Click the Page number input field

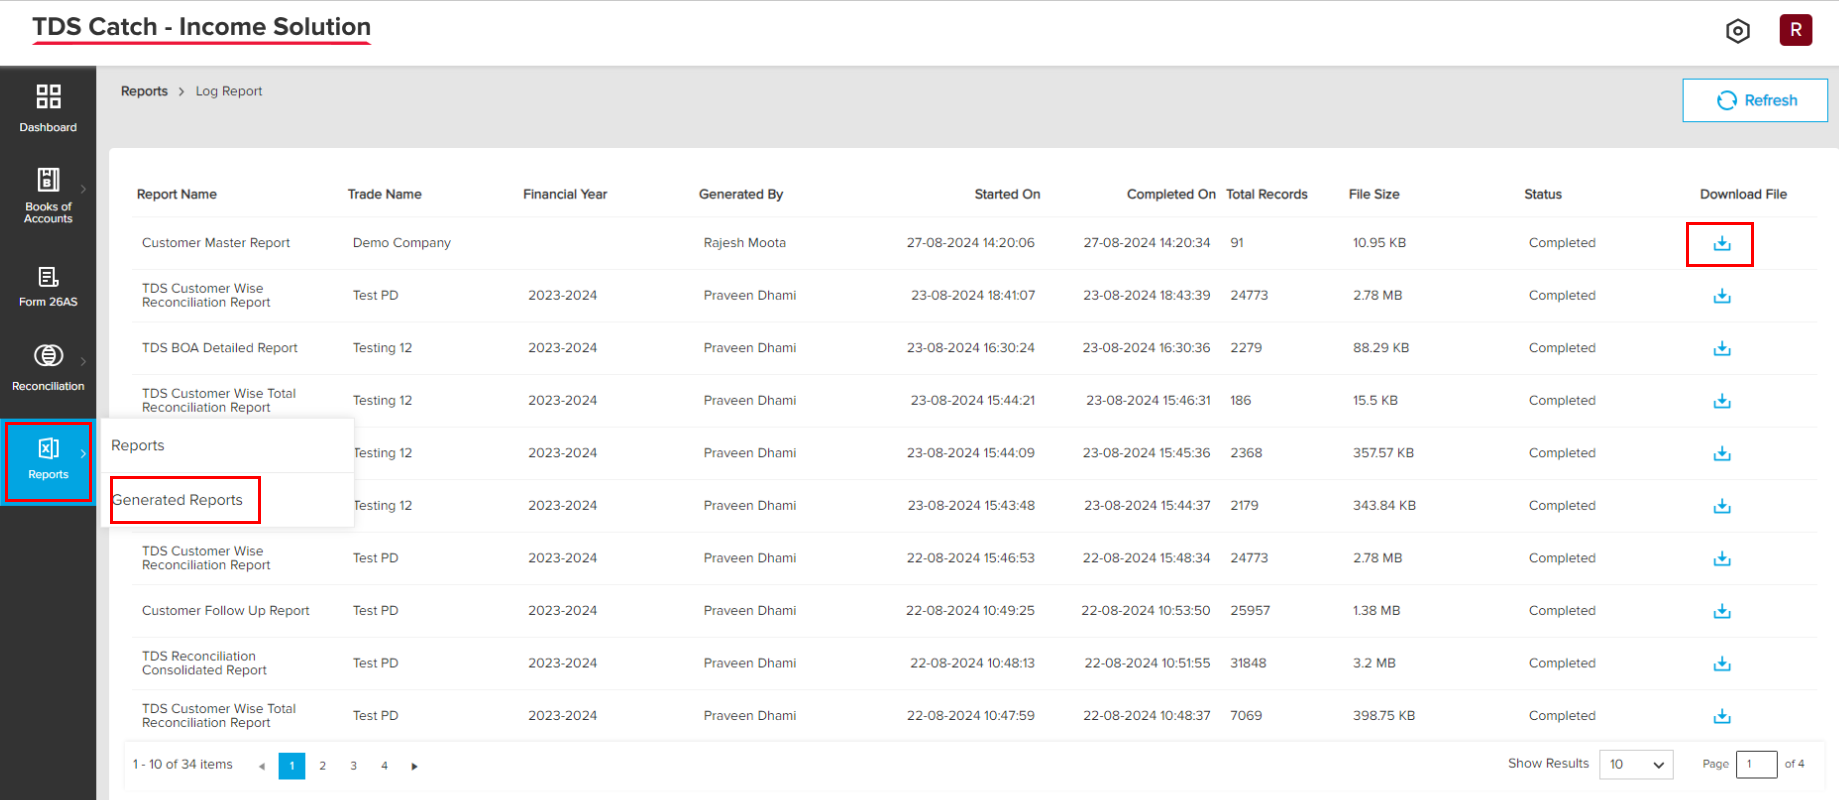(x=1756, y=764)
